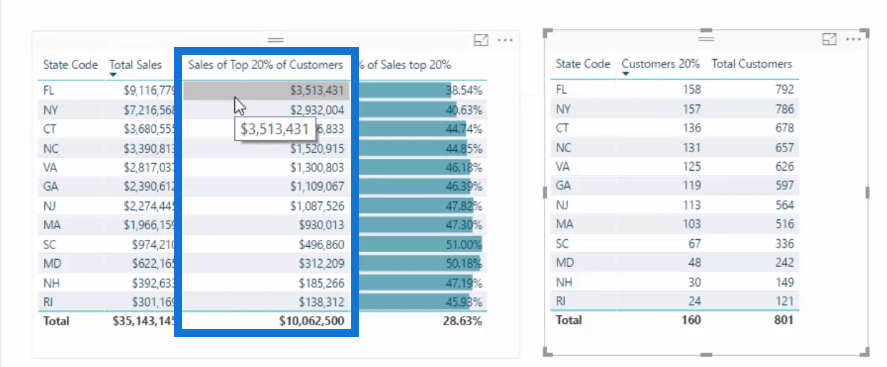Select 48 customers cell for MD

pyautogui.click(x=694, y=262)
